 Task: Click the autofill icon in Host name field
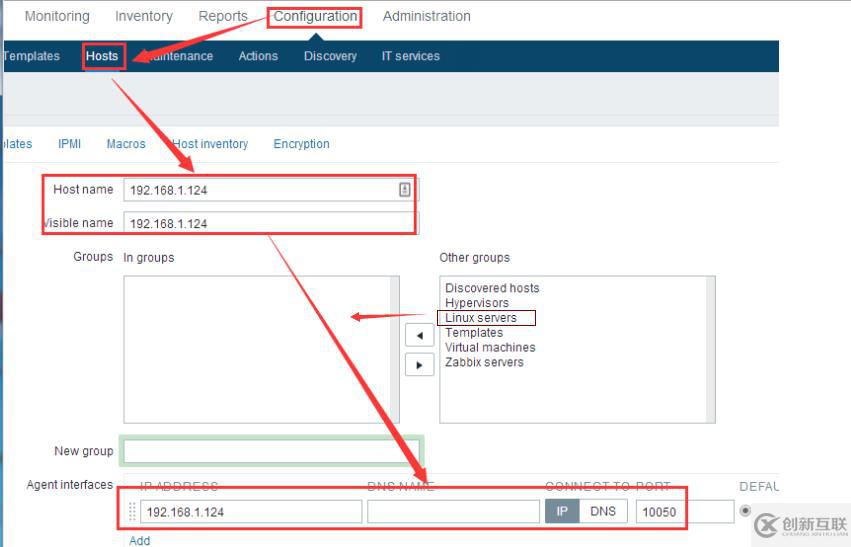pyautogui.click(x=405, y=189)
